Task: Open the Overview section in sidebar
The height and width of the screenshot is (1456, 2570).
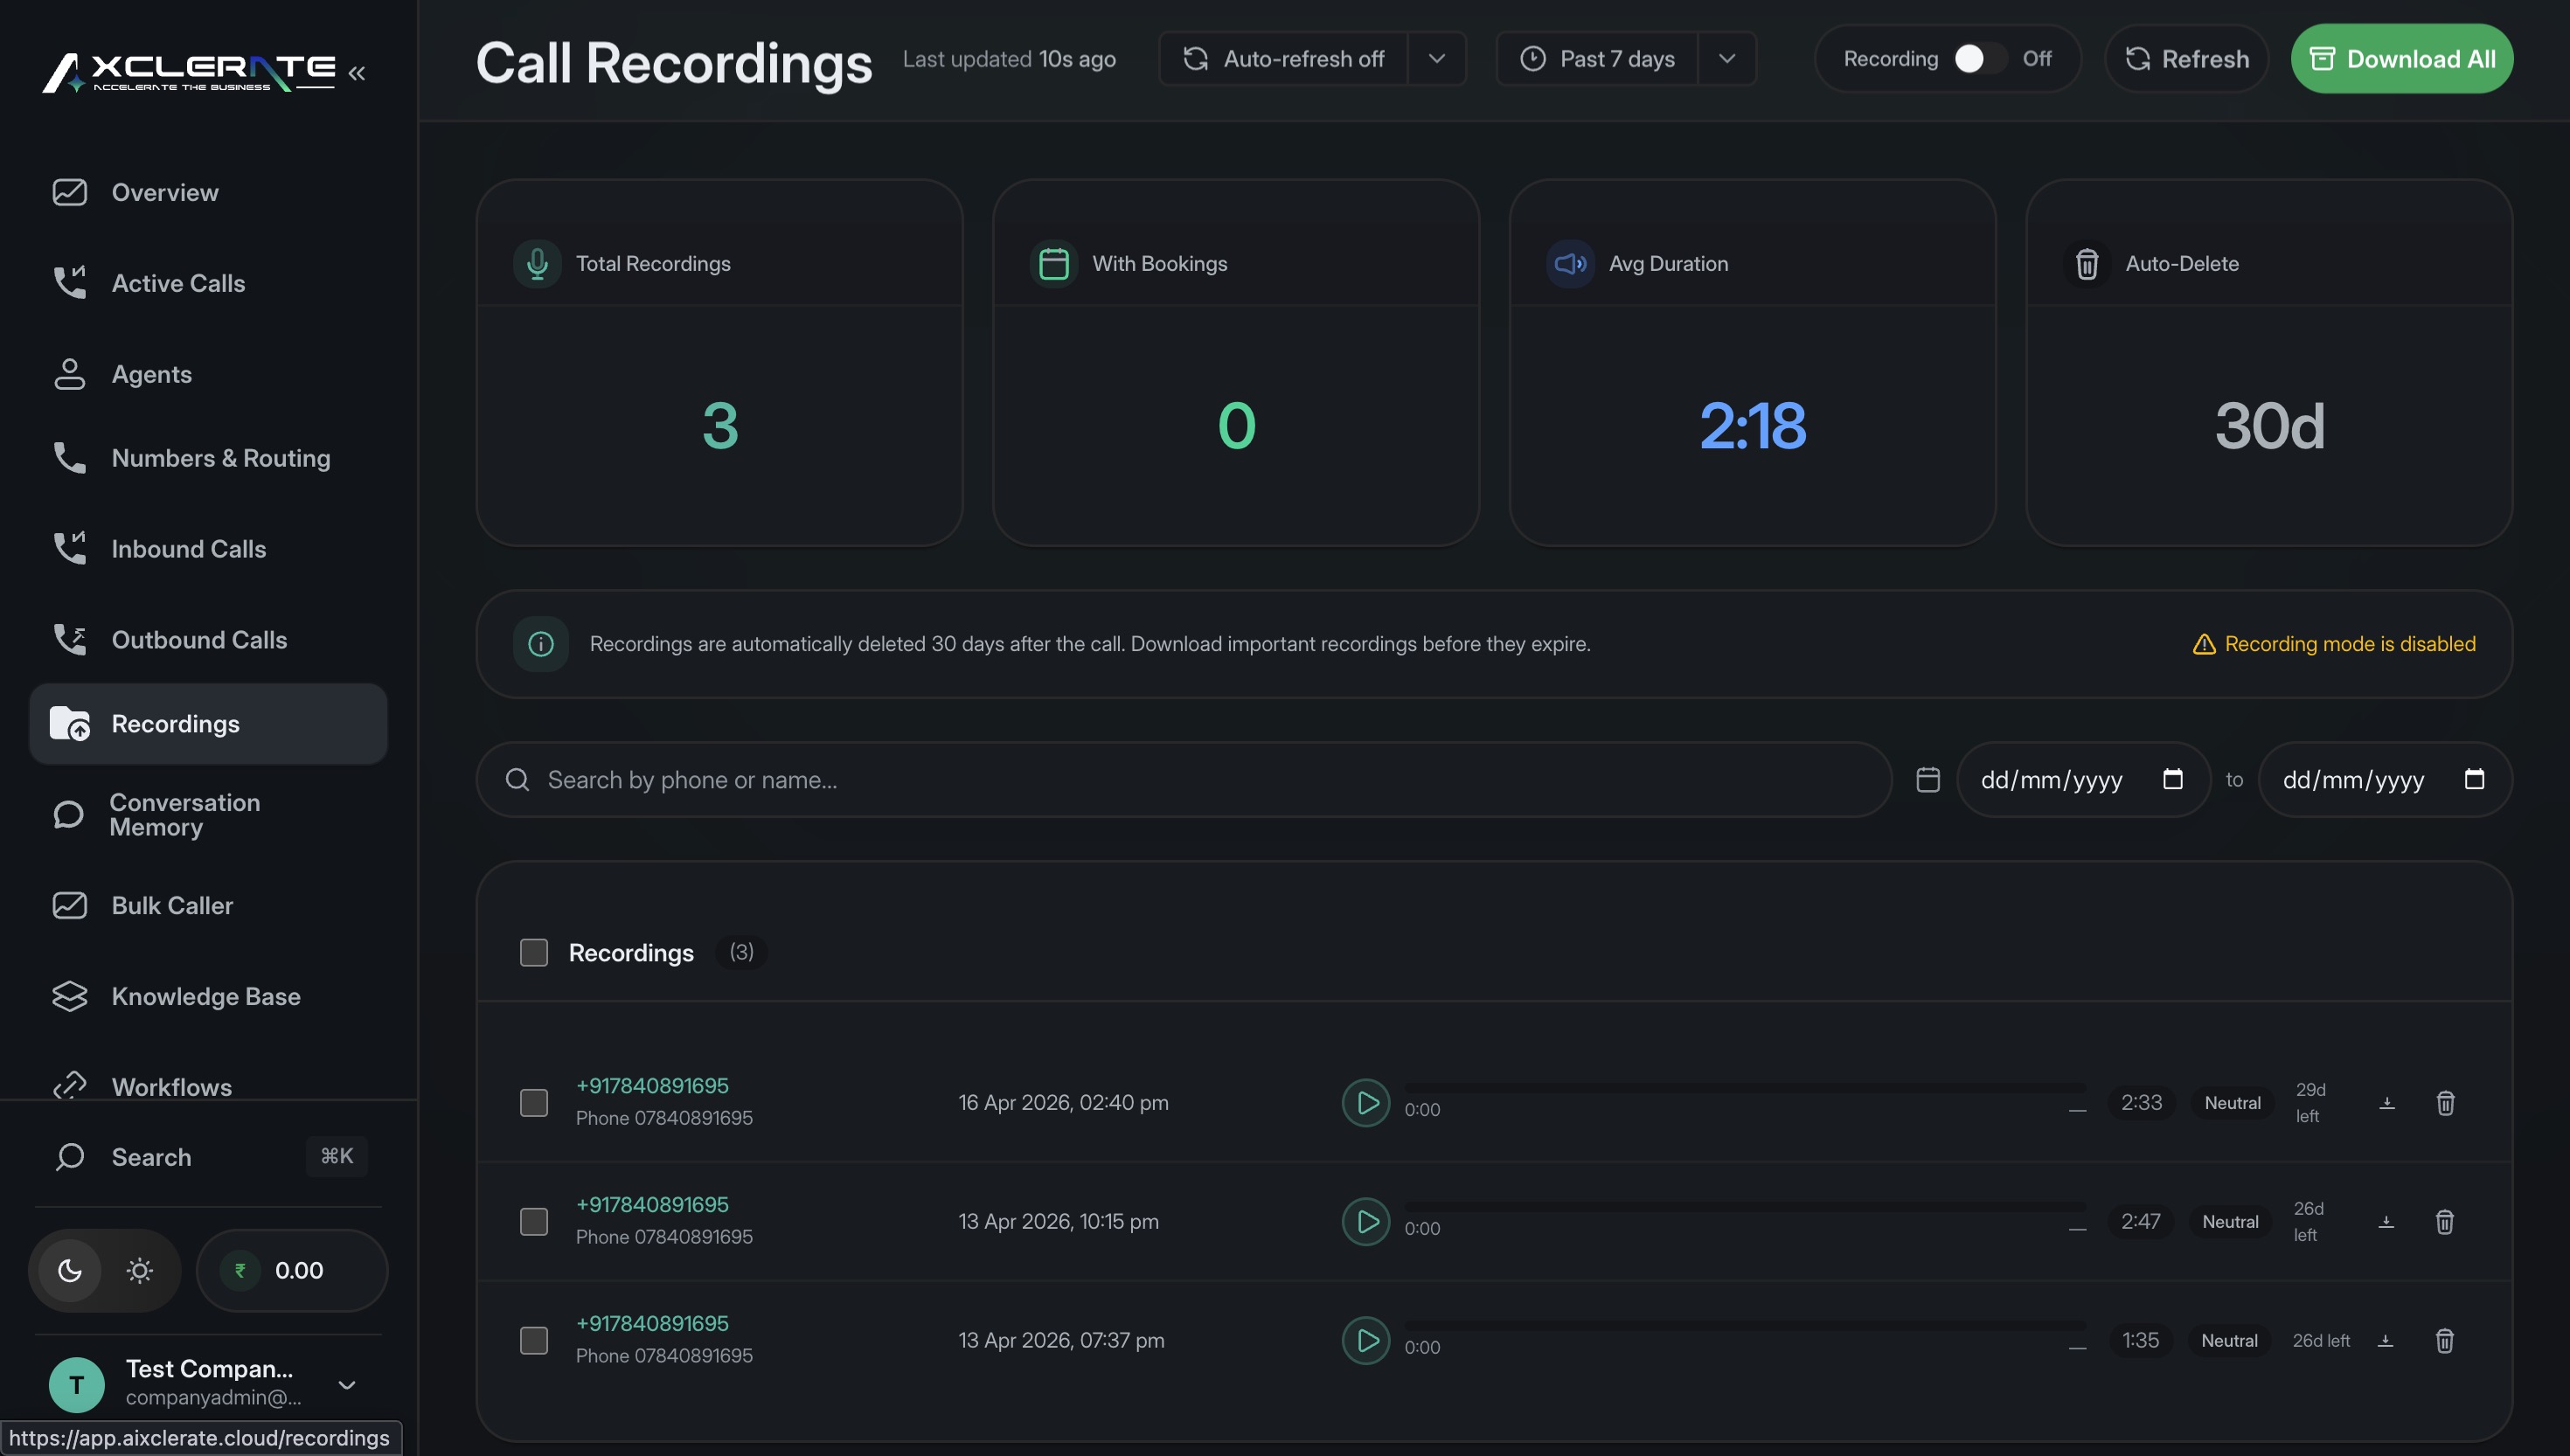Action: point(165,192)
